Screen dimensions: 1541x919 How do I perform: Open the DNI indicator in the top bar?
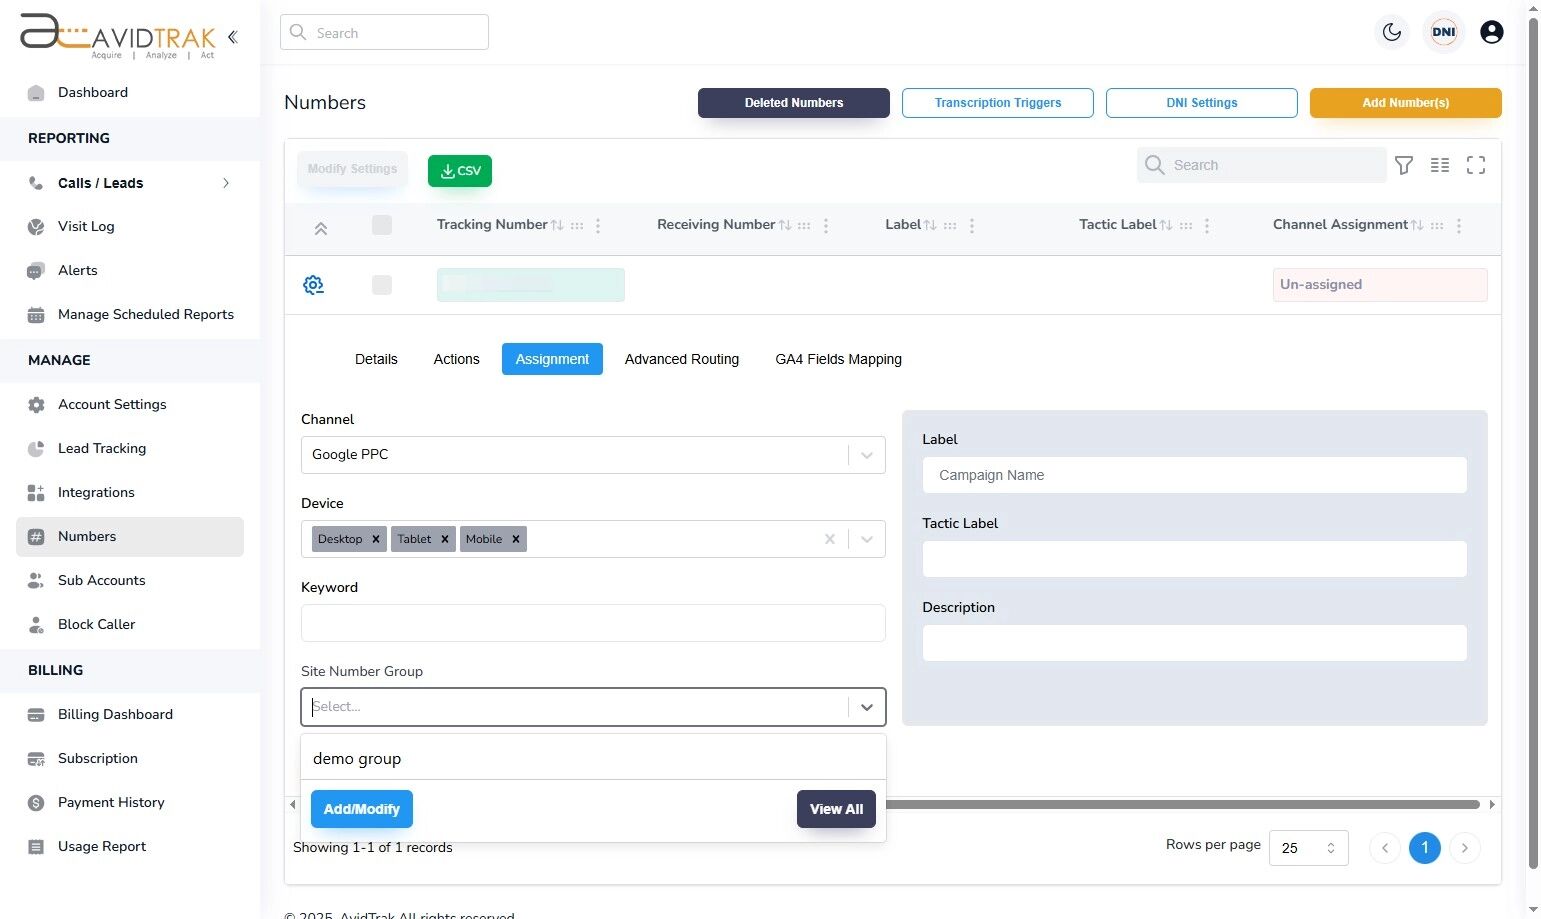[1443, 31]
